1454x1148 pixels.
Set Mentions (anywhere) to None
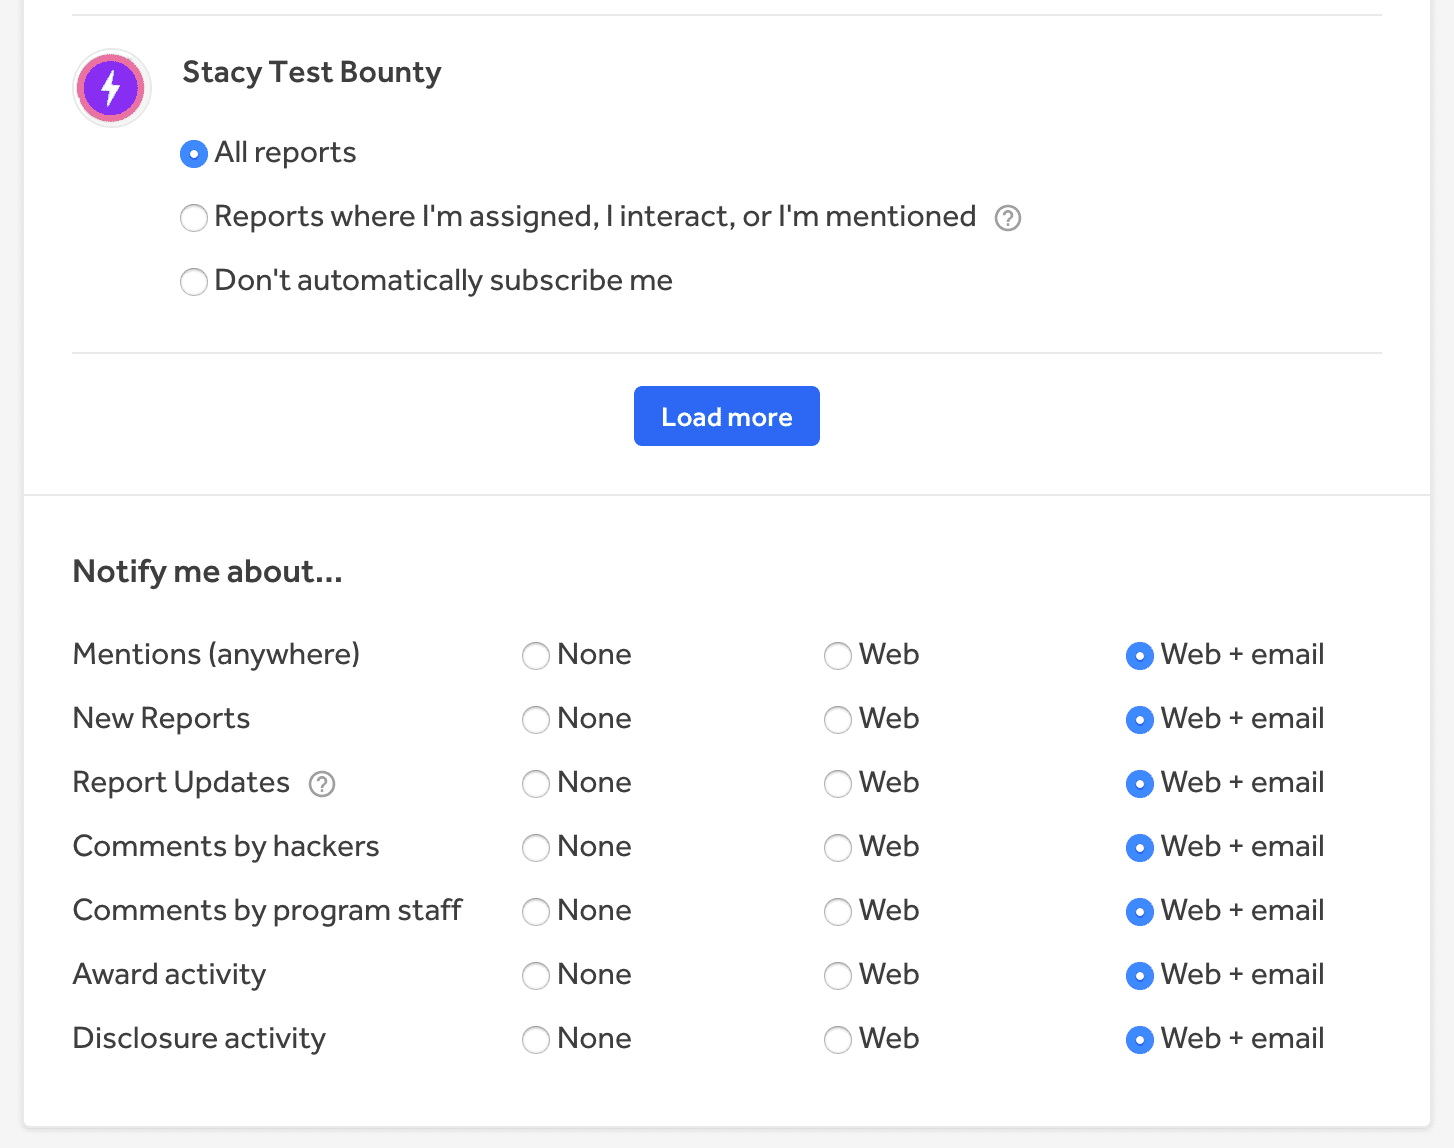point(536,656)
